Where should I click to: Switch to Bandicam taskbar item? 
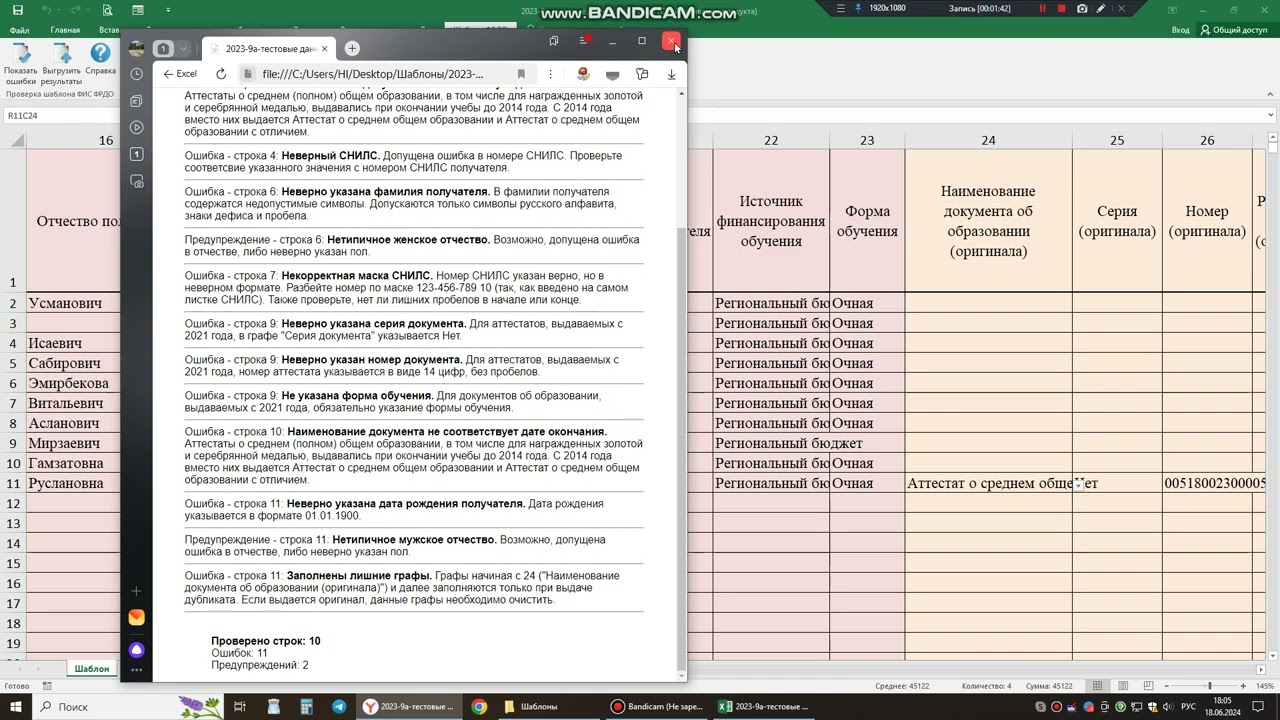coord(658,707)
